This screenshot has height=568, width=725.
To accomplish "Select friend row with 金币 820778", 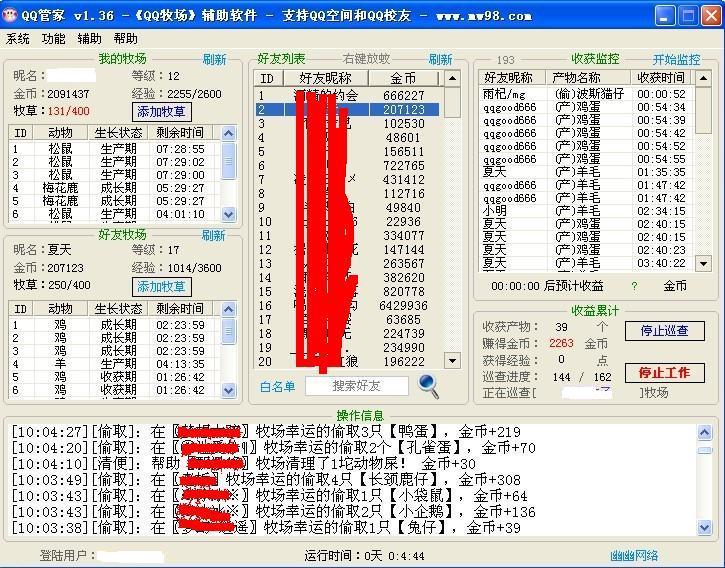I will point(347,292).
